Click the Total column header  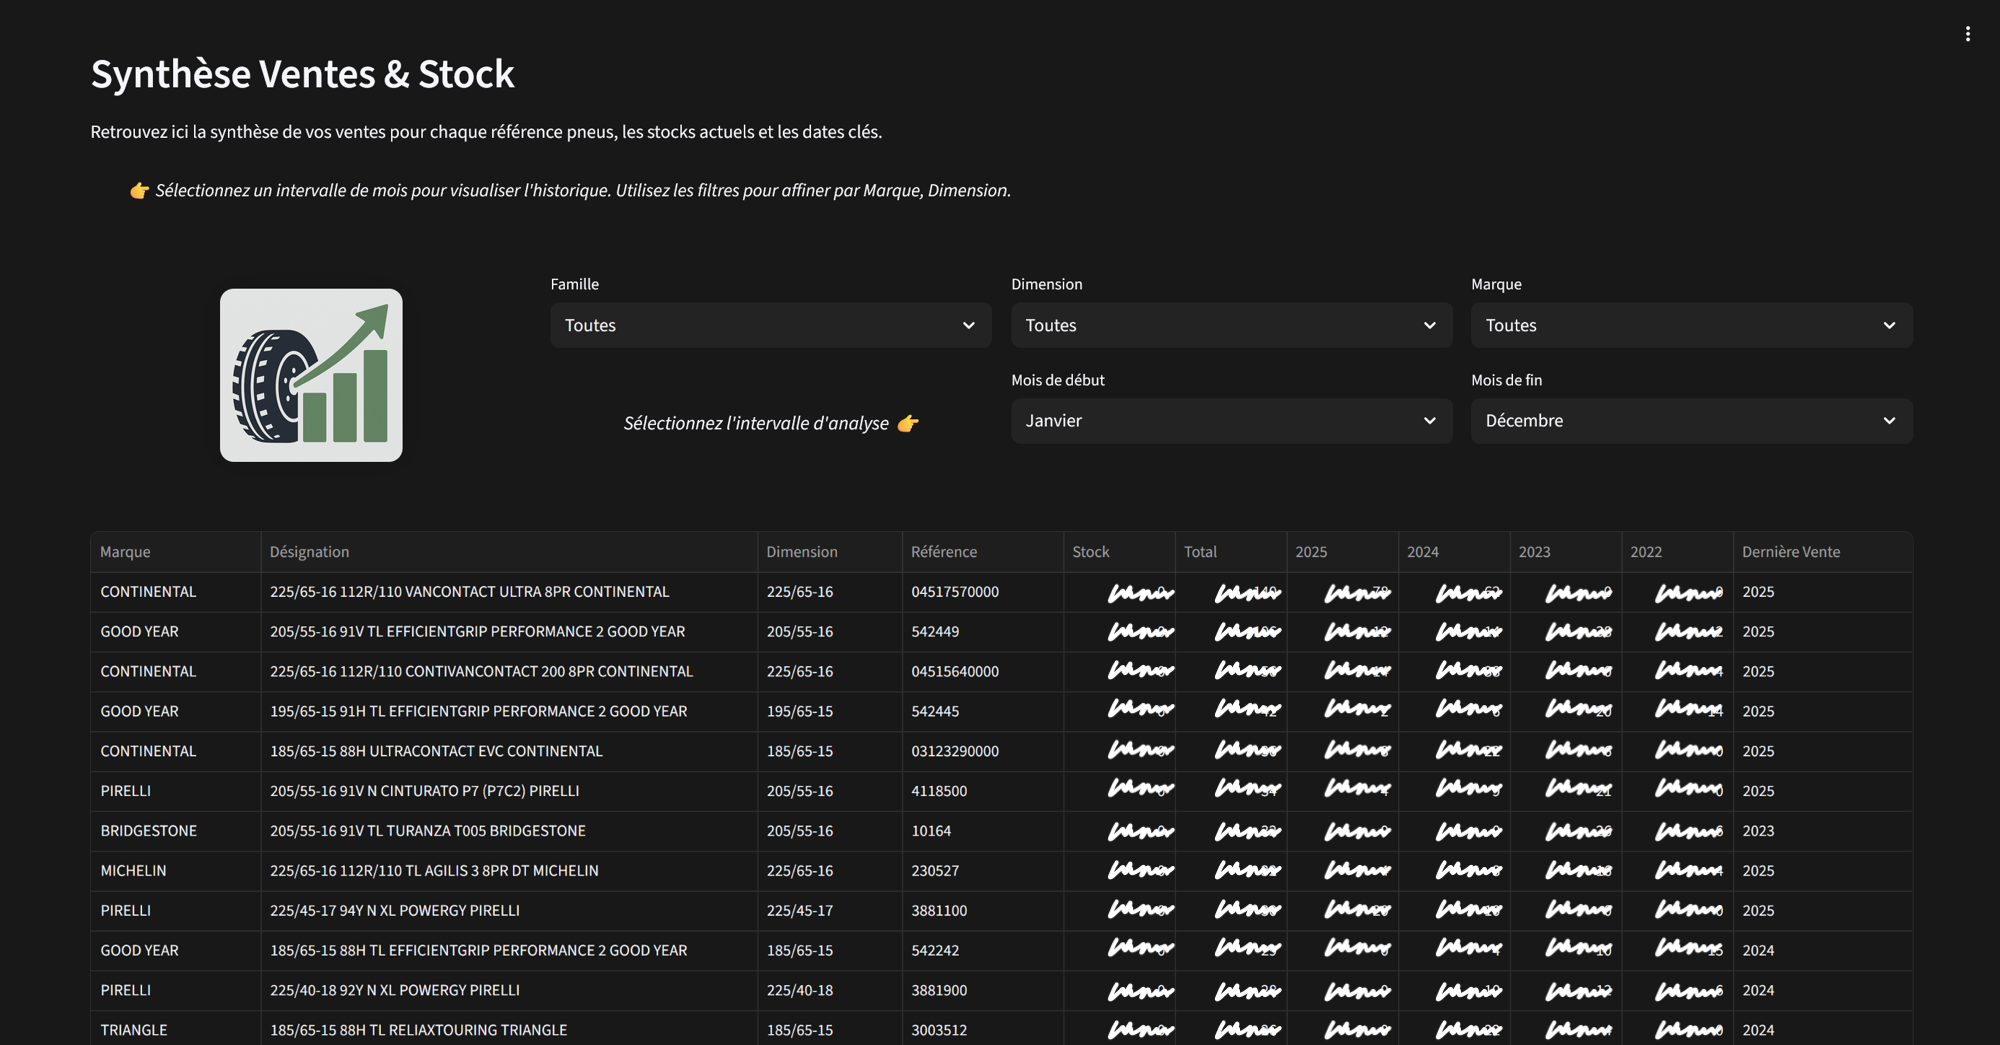pyautogui.click(x=1200, y=552)
